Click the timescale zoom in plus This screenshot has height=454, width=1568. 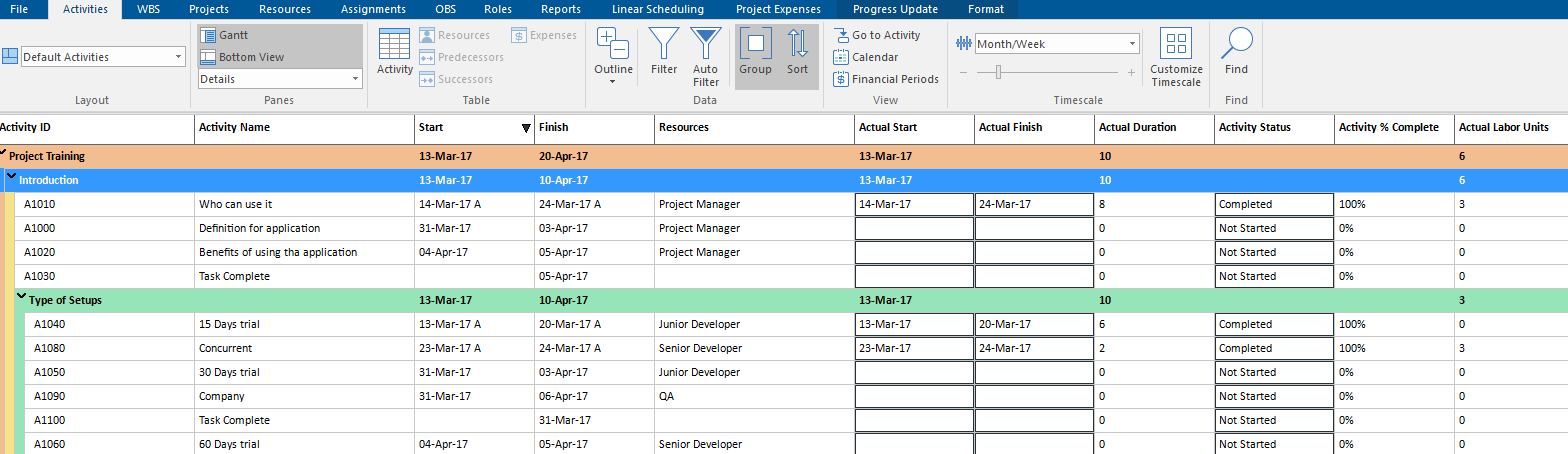coord(1131,72)
